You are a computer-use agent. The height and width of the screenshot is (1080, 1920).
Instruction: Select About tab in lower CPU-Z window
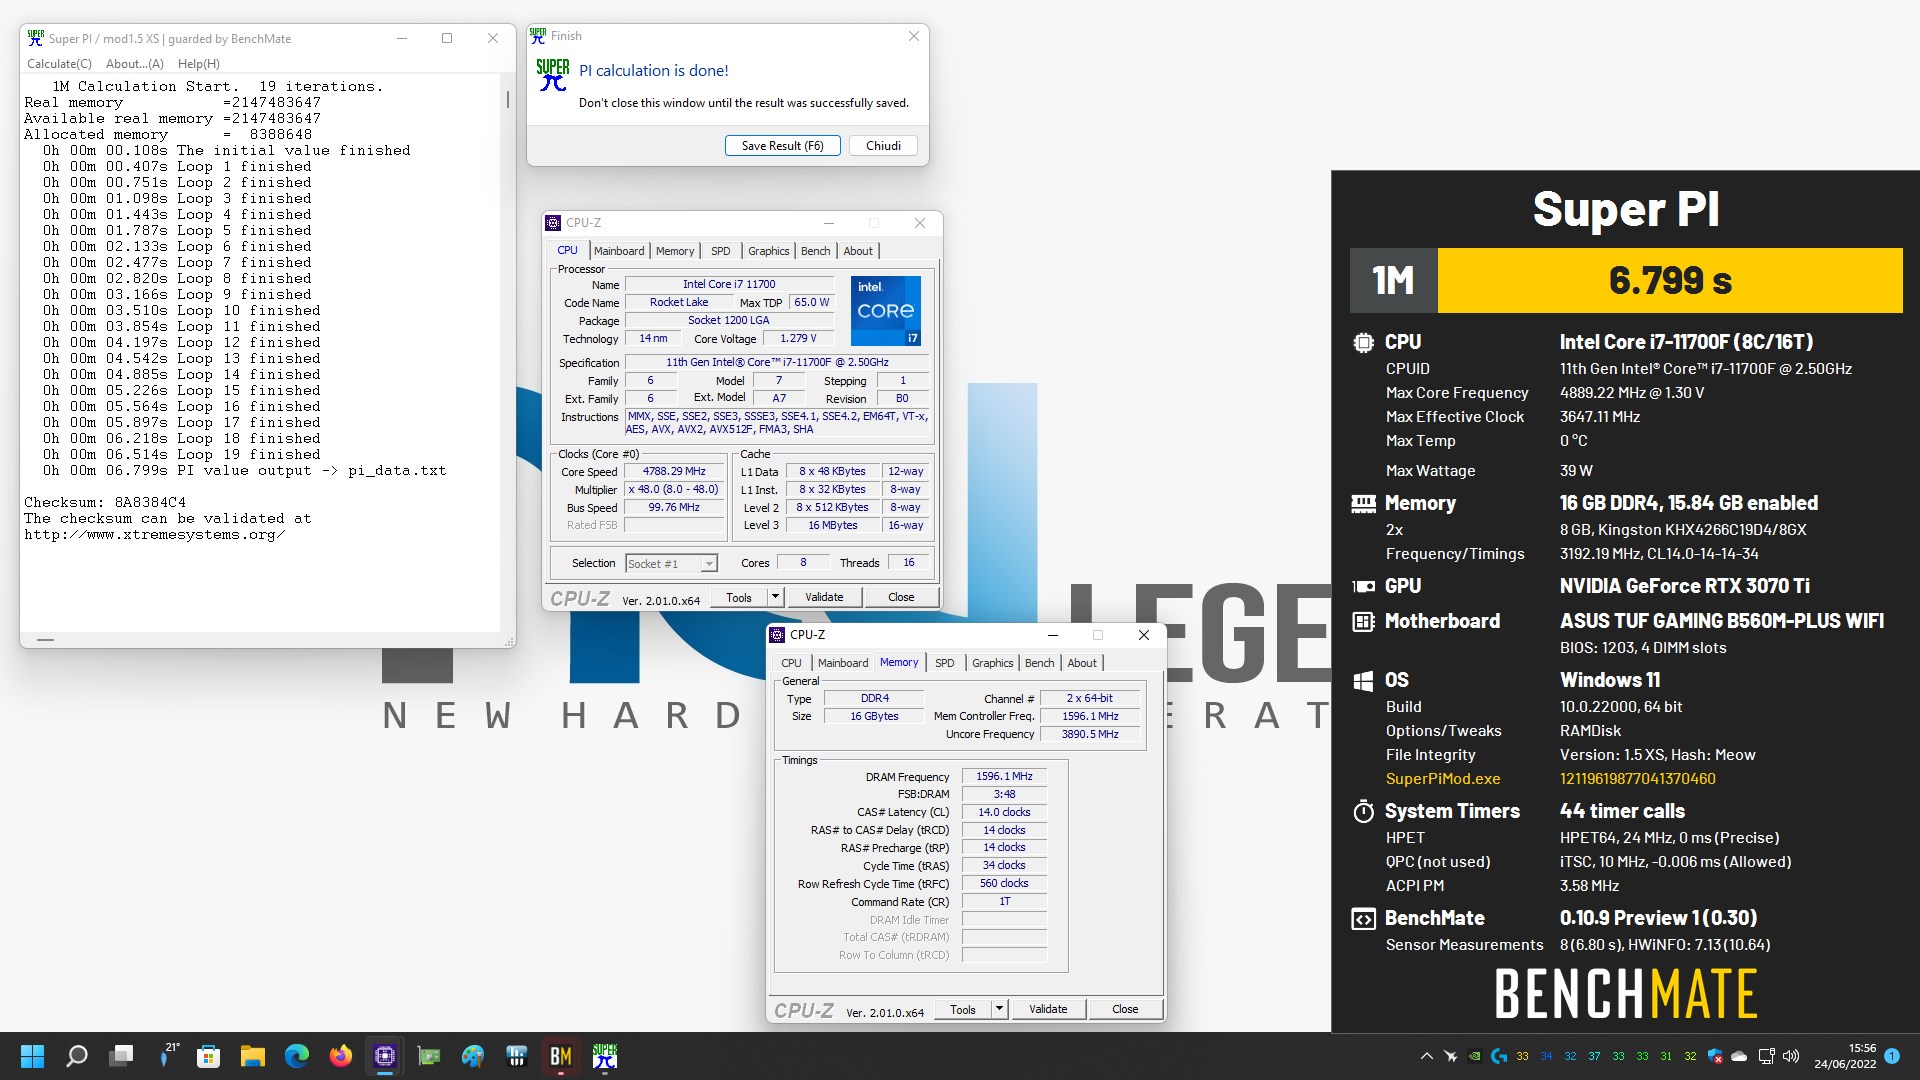click(1082, 663)
